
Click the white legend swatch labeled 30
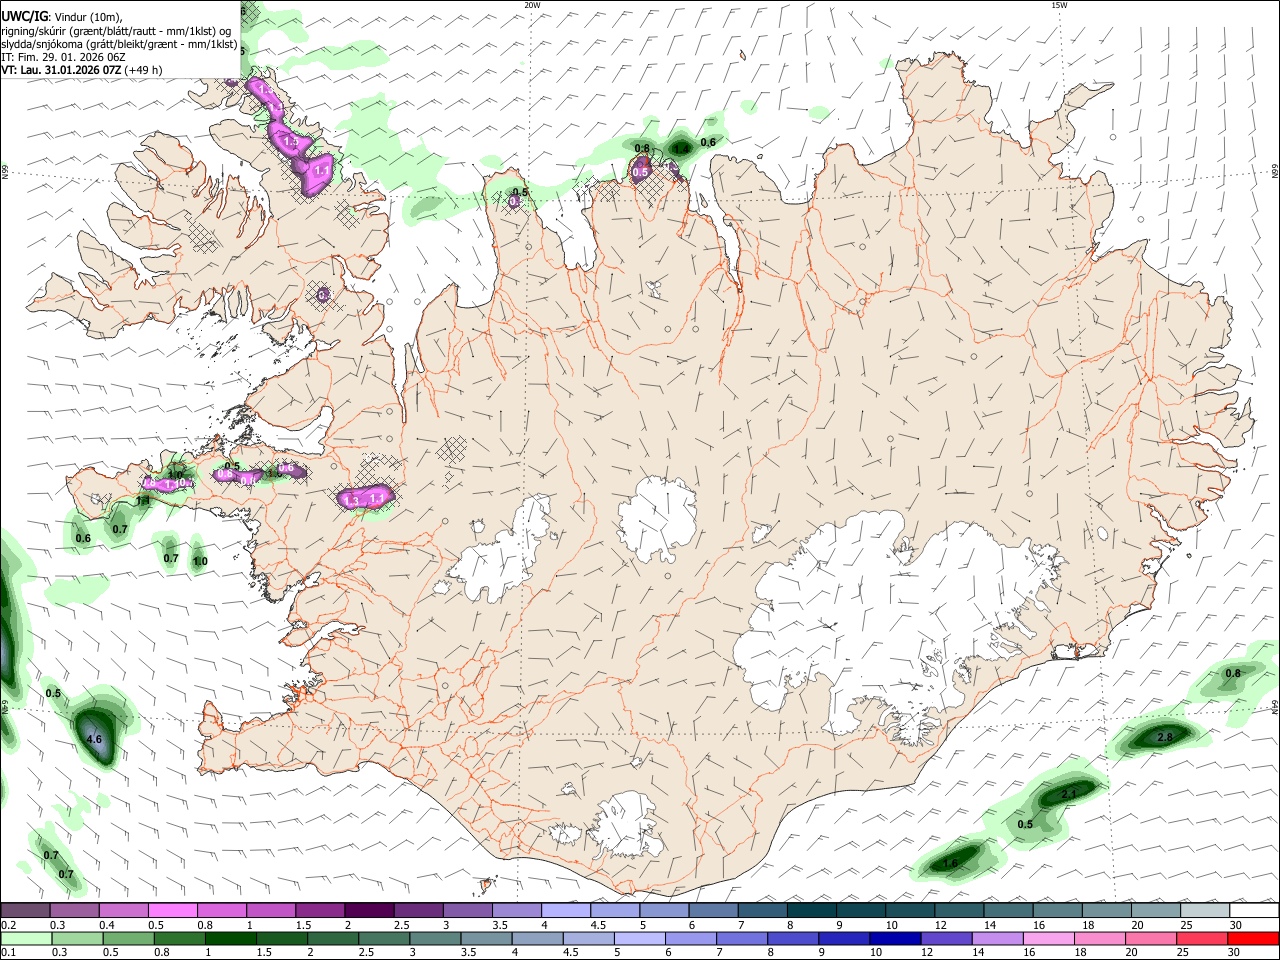click(1253, 910)
